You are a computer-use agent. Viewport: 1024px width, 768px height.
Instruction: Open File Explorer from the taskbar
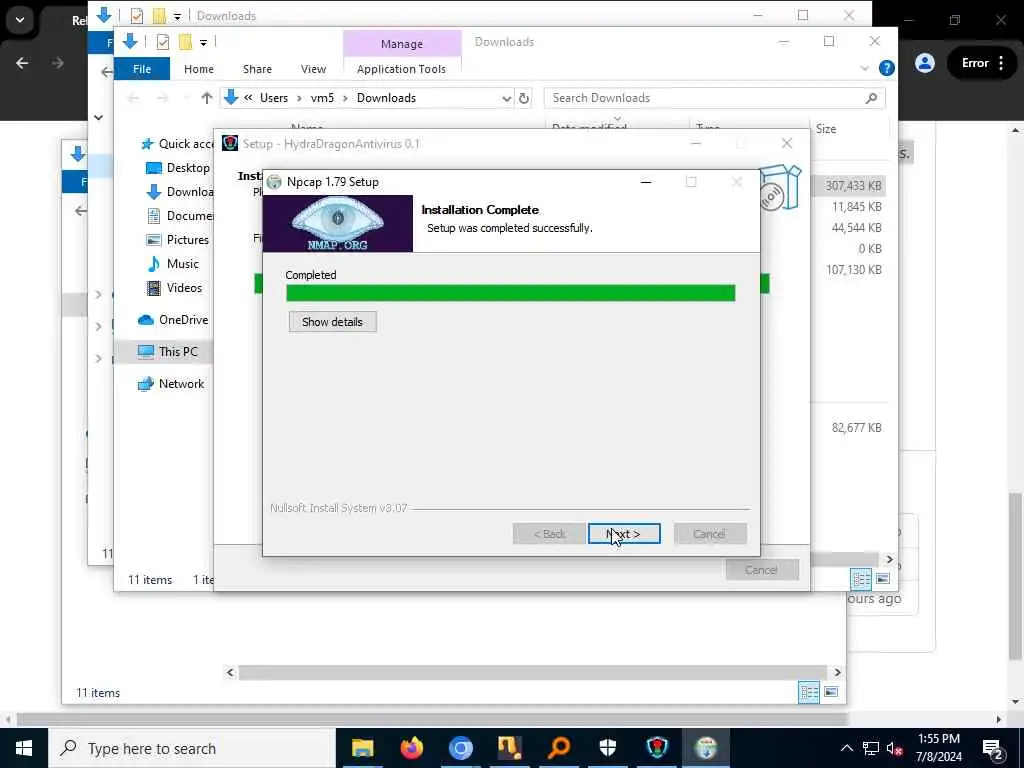tap(362, 748)
